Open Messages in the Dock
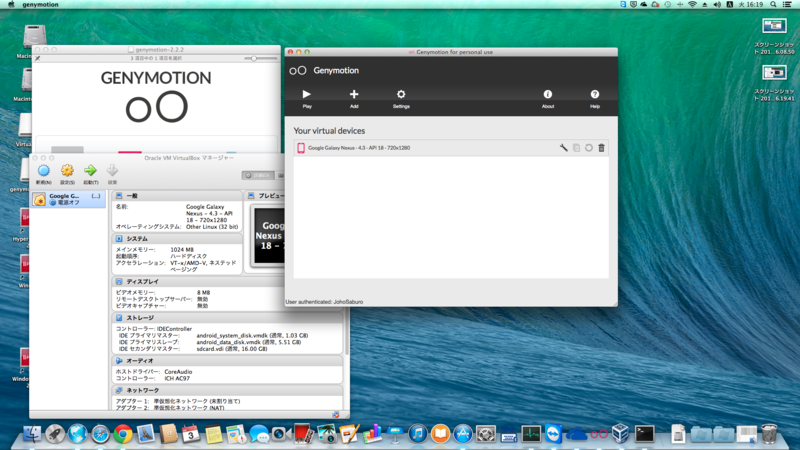The height and width of the screenshot is (450, 800). point(259,434)
